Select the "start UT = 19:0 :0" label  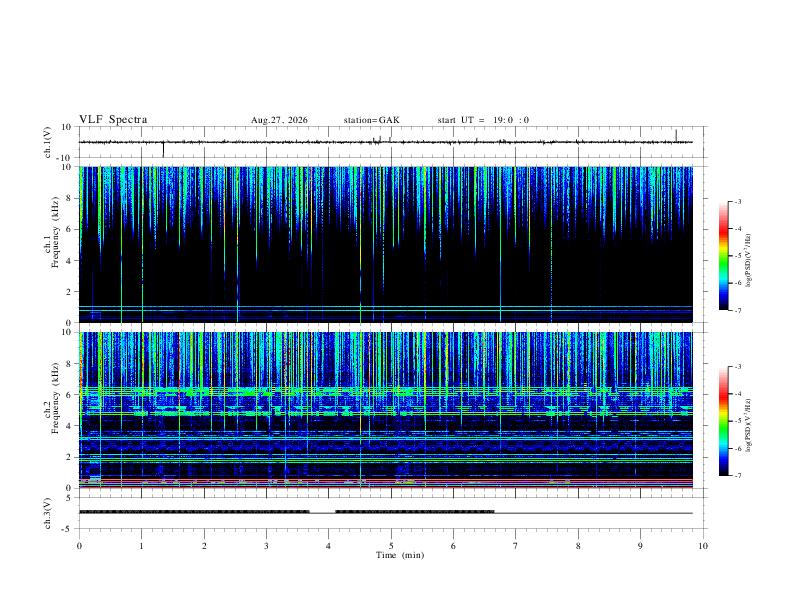pyautogui.click(x=483, y=120)
